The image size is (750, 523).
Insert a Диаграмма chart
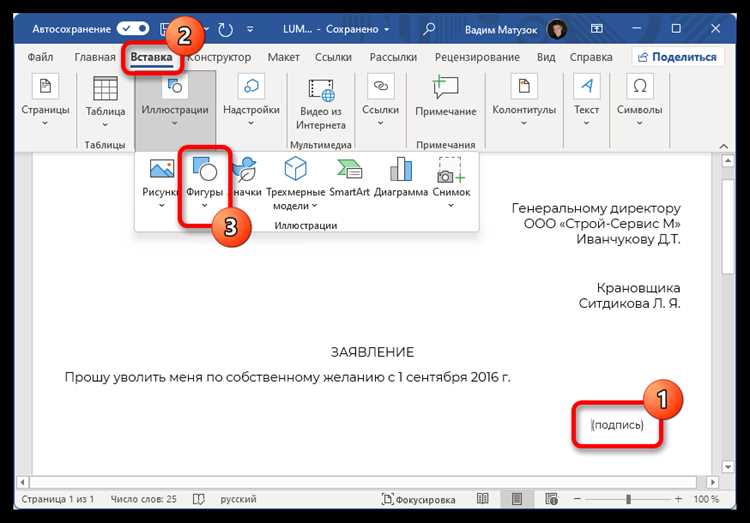tap(401, 178)
